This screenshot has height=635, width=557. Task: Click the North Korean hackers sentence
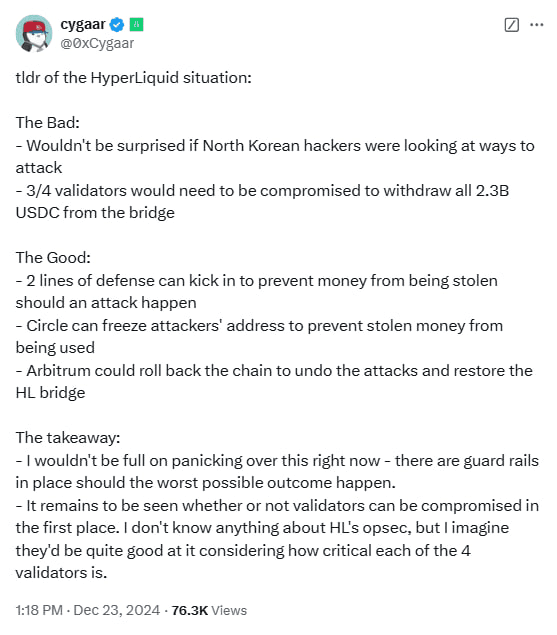tap(275, 156)
